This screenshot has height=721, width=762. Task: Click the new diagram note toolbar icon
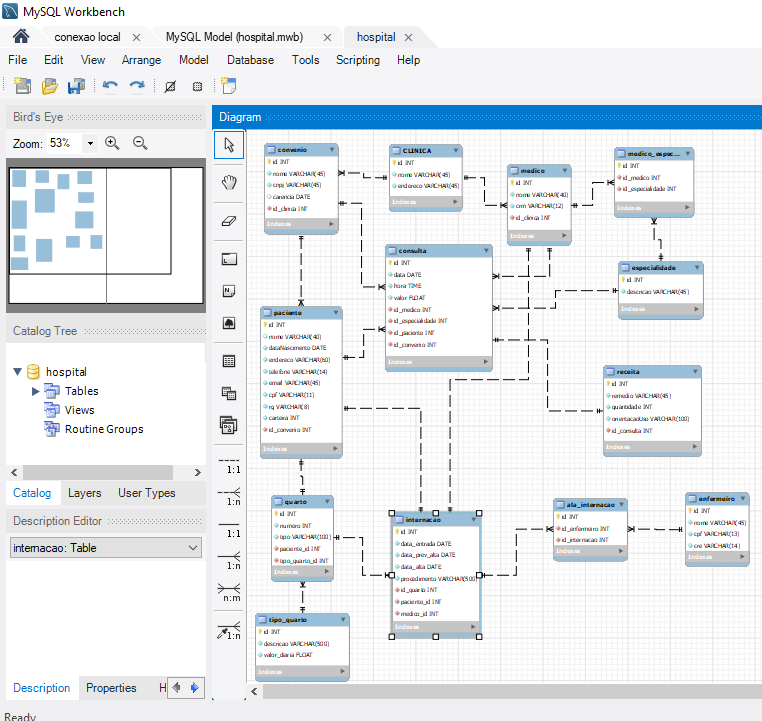tap(228, 86)
